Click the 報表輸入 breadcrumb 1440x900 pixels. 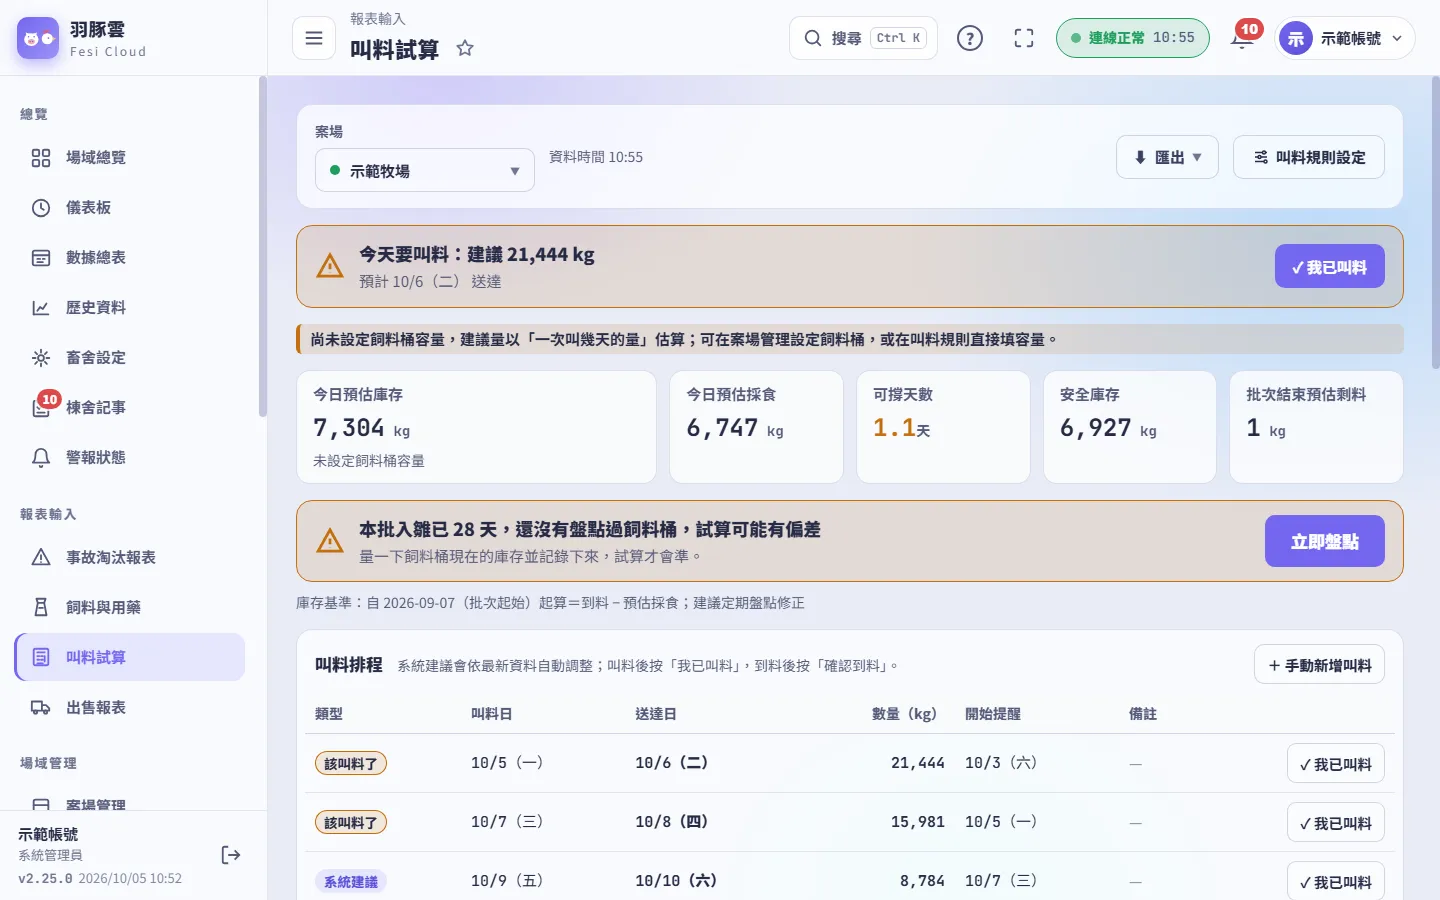point(377,19)
